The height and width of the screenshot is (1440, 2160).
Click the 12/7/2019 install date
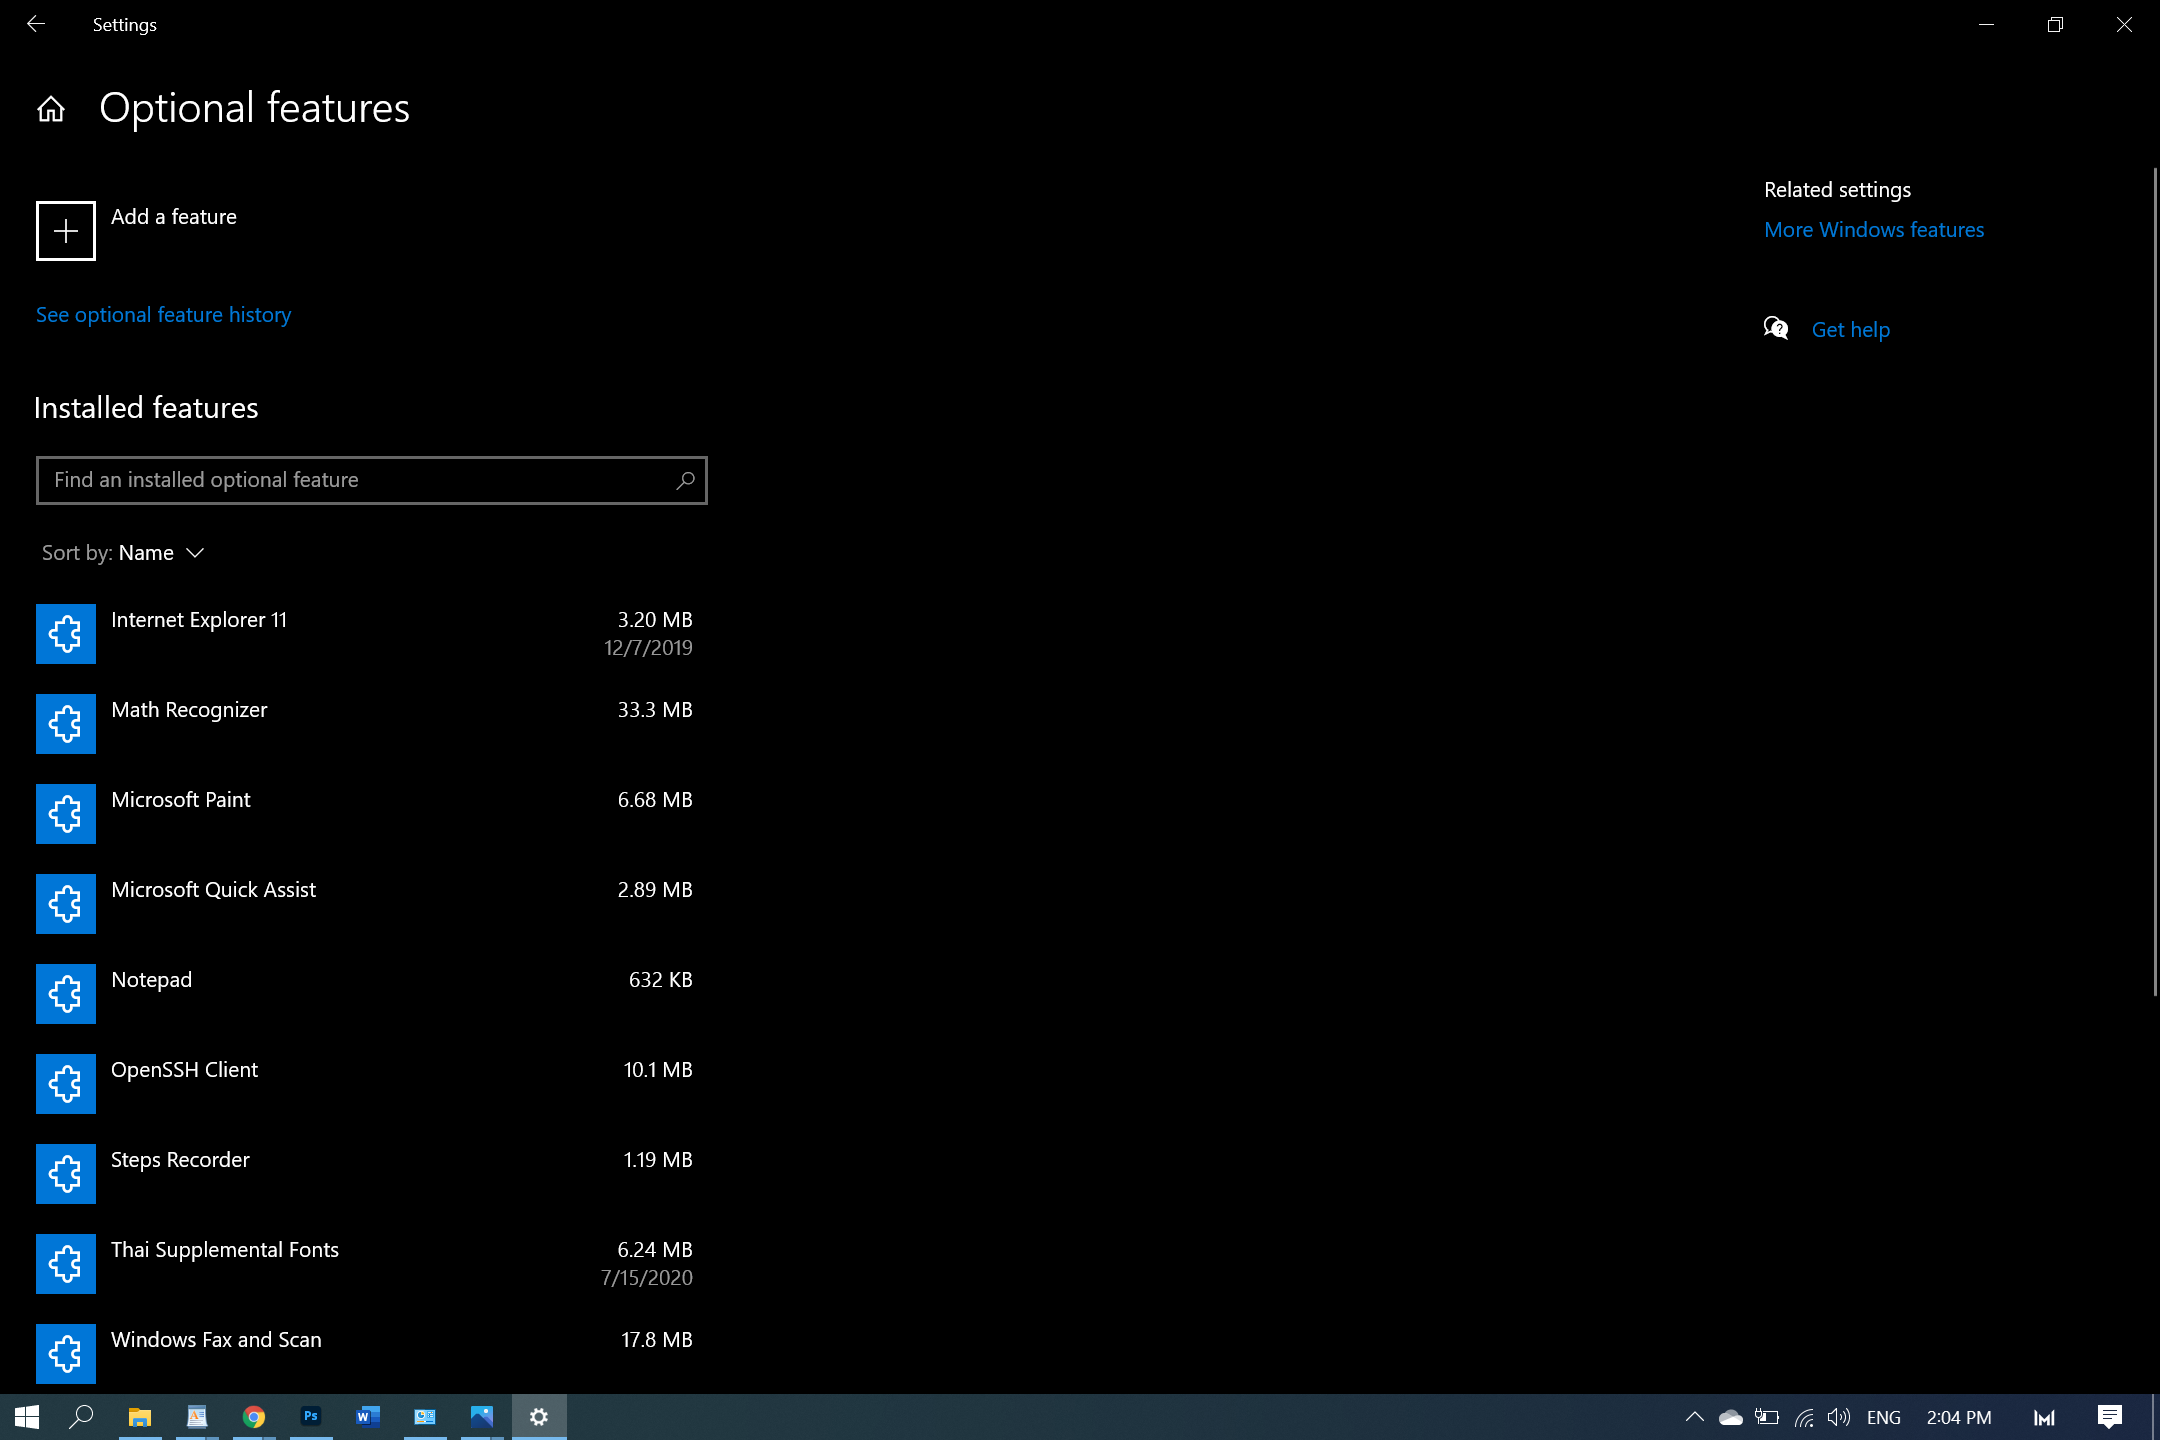(648, 648)
